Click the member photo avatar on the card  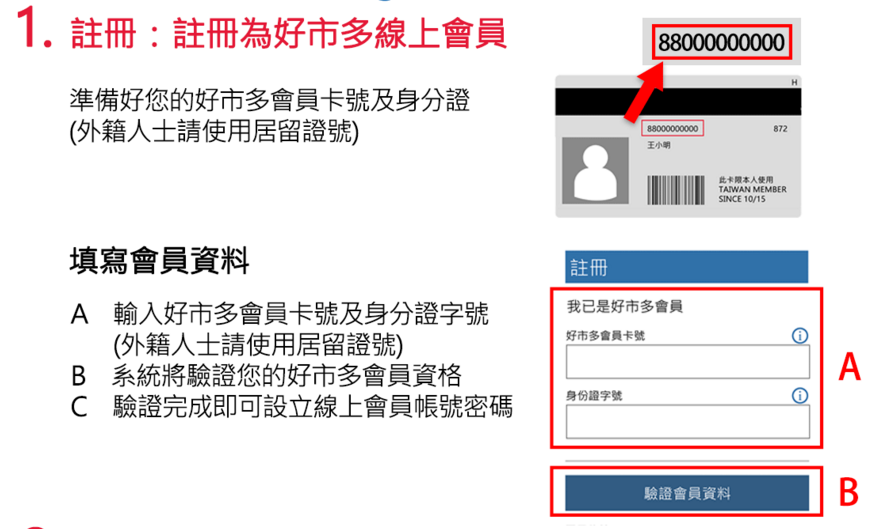click(595, 171)
